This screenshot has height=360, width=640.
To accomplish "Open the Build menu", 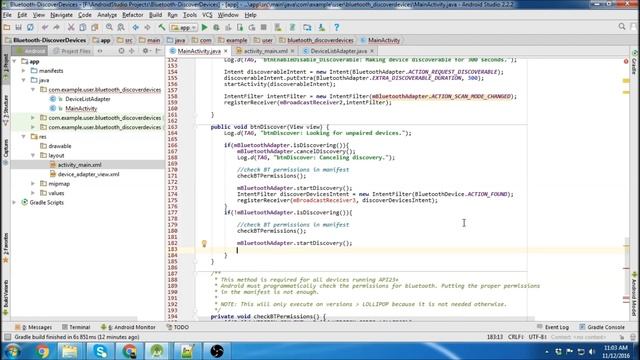I will pyautogui.click(x=155, y=15).
